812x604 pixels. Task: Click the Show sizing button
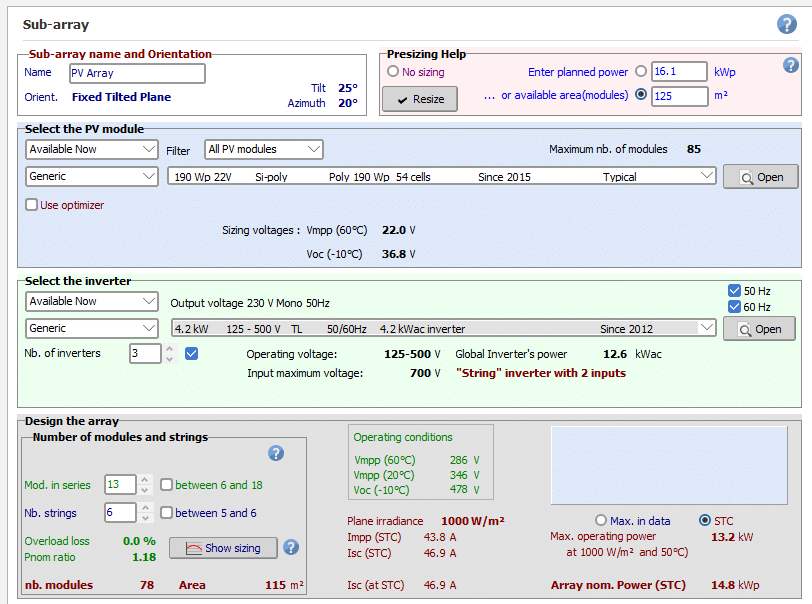(x=222, y=548)
